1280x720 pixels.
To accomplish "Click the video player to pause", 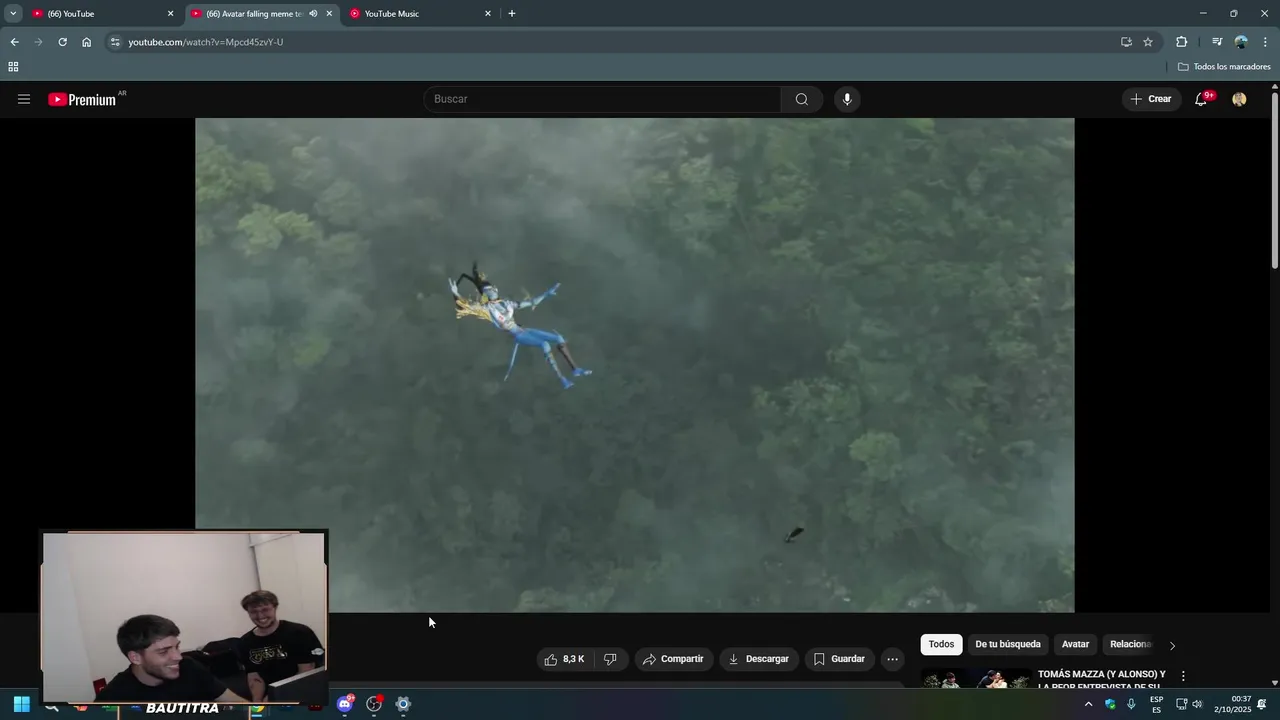I will 635,365.
